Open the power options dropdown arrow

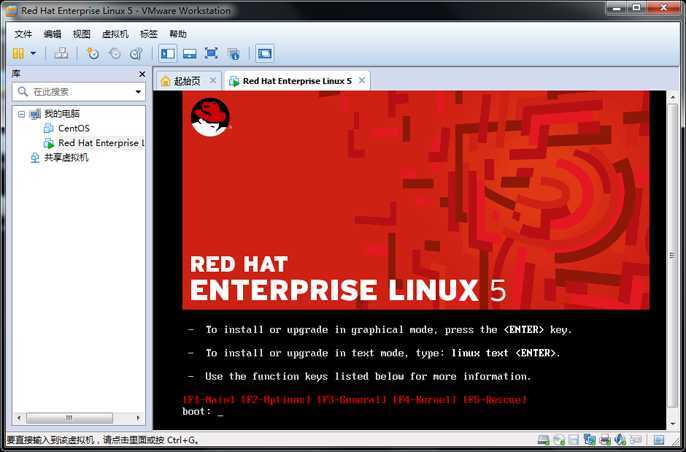[33, 54]
